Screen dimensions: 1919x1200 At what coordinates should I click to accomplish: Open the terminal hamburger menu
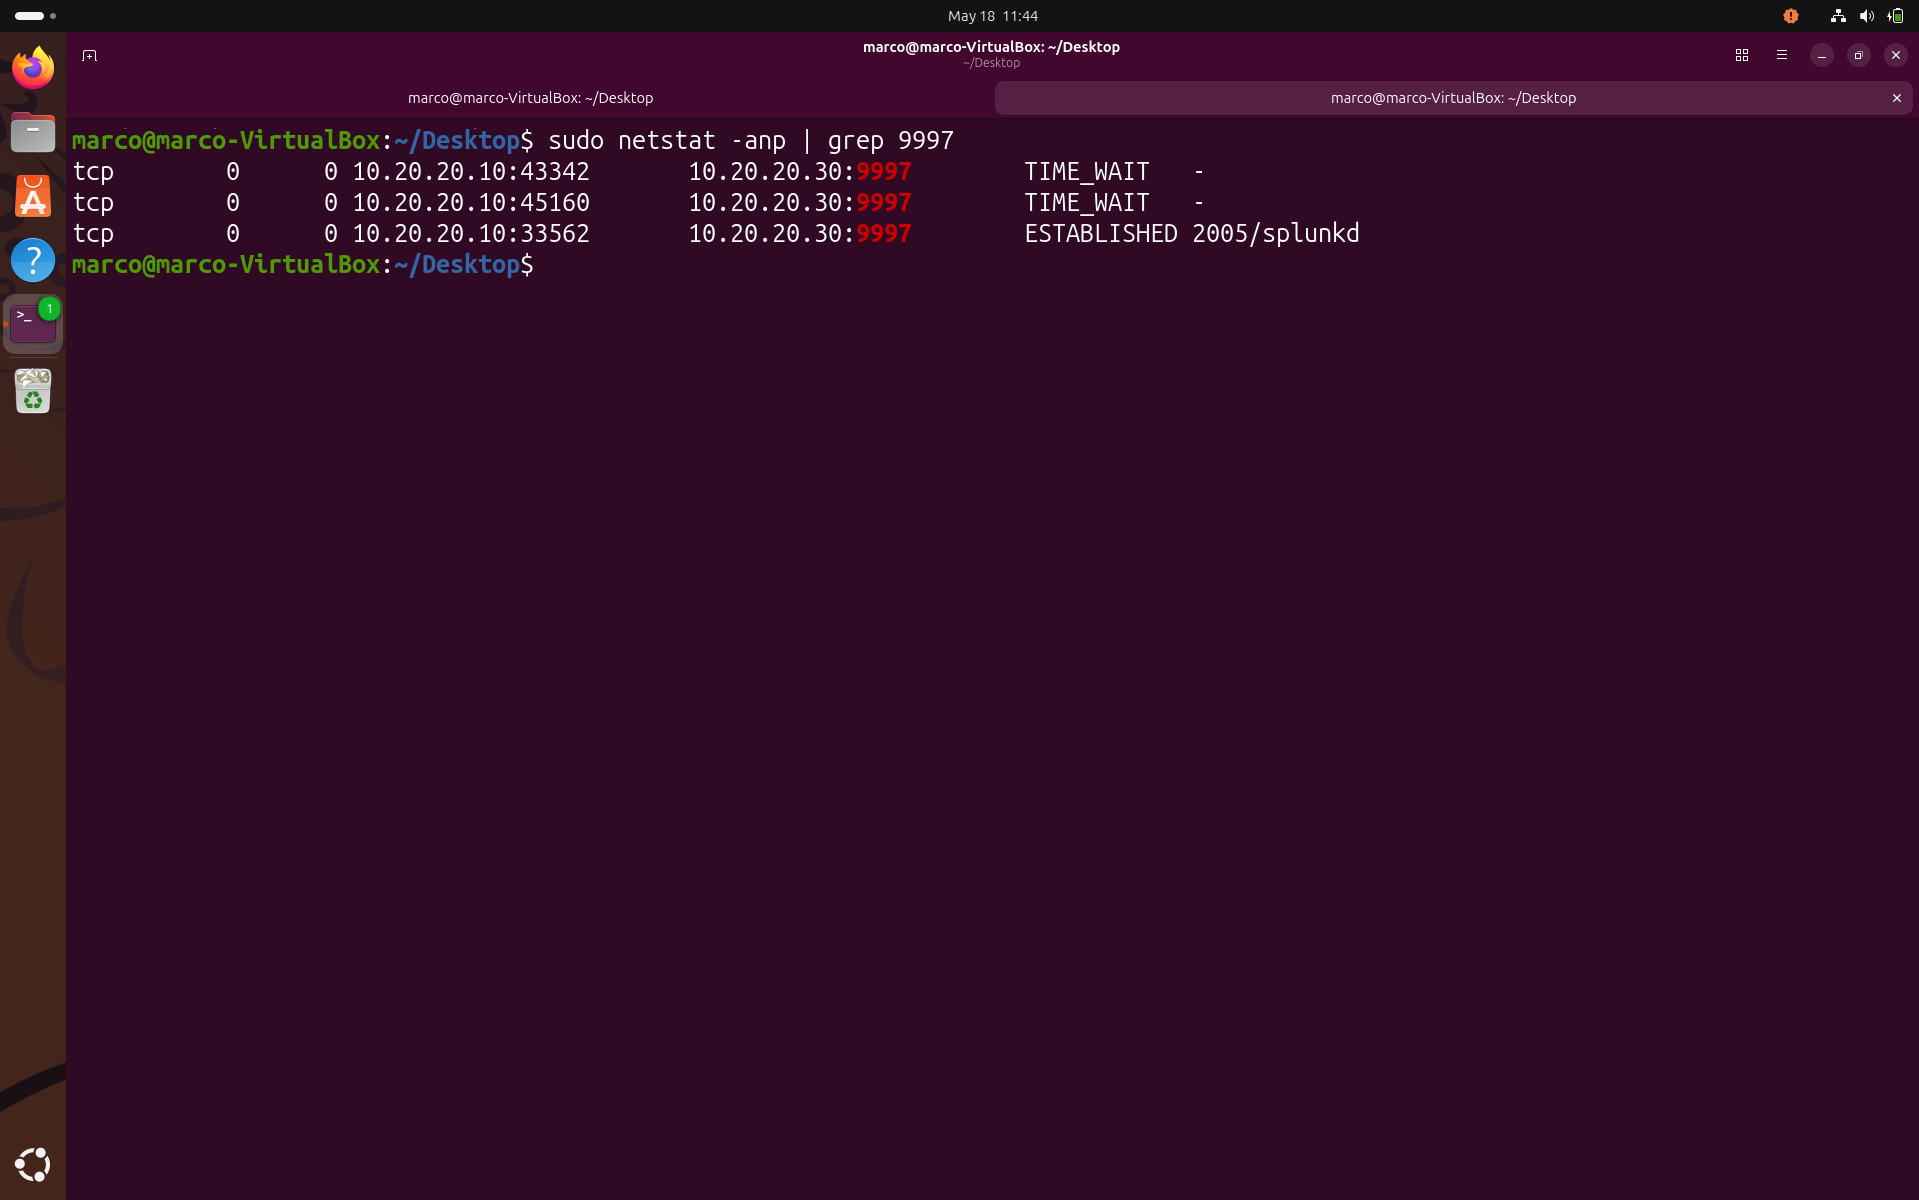[x=1781, y=55]
